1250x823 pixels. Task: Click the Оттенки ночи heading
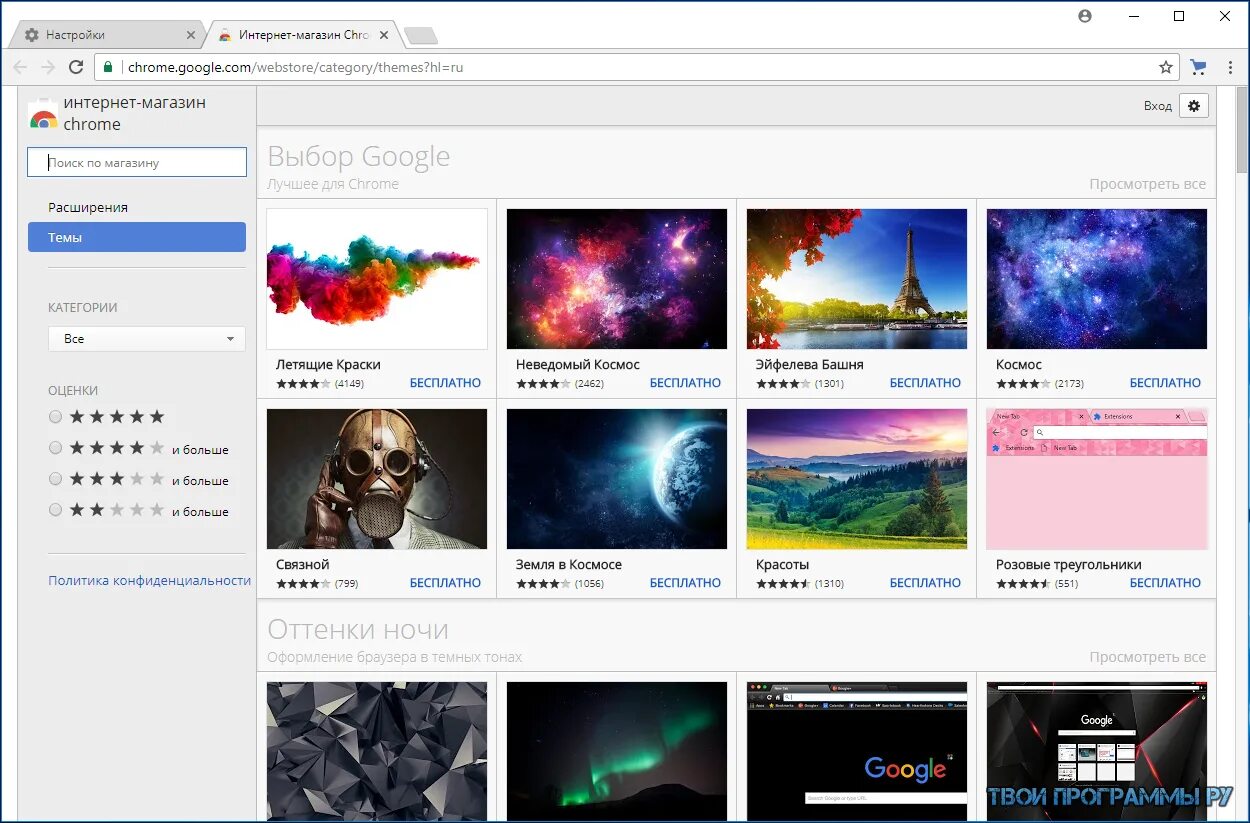point(358,629)
